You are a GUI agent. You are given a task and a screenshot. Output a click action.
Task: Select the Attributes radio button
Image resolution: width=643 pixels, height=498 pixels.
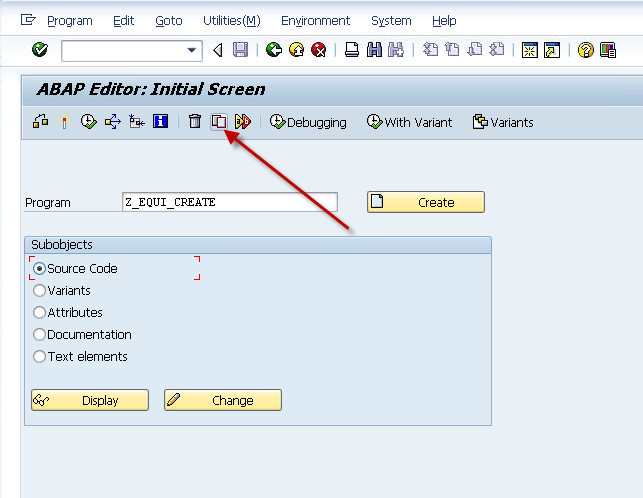point(39,313)
